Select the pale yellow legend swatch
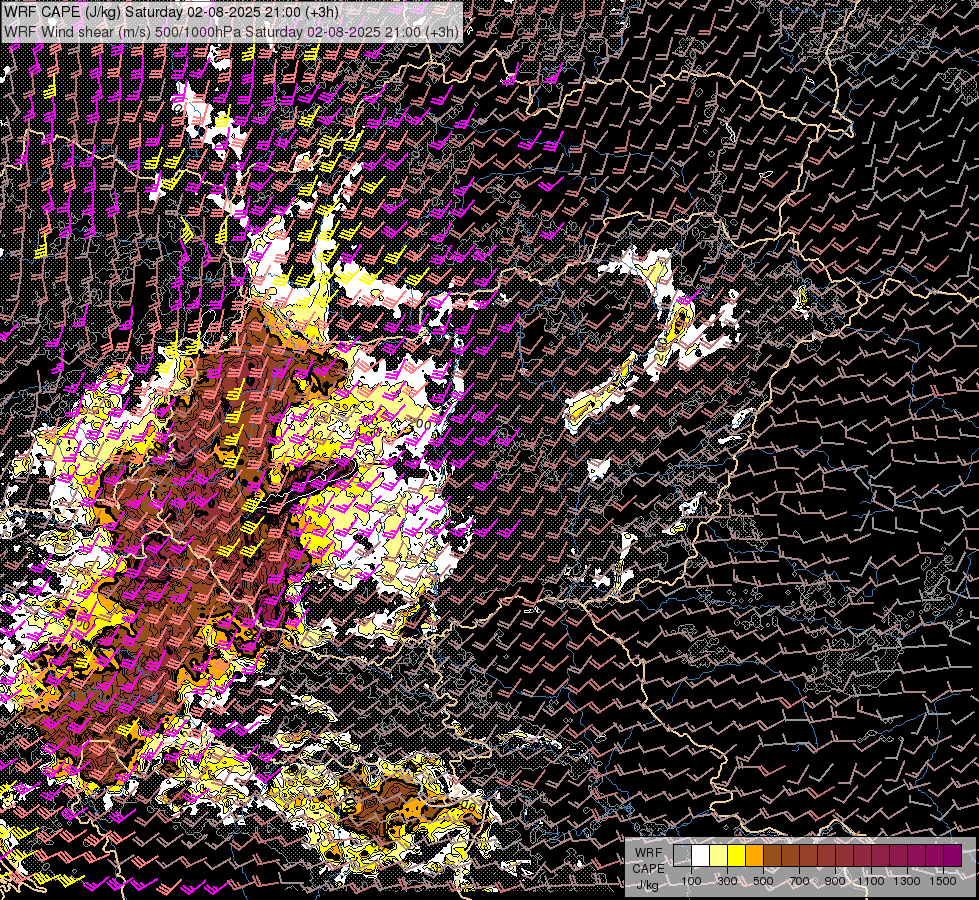The image size is (979, 900). point(719,855)
